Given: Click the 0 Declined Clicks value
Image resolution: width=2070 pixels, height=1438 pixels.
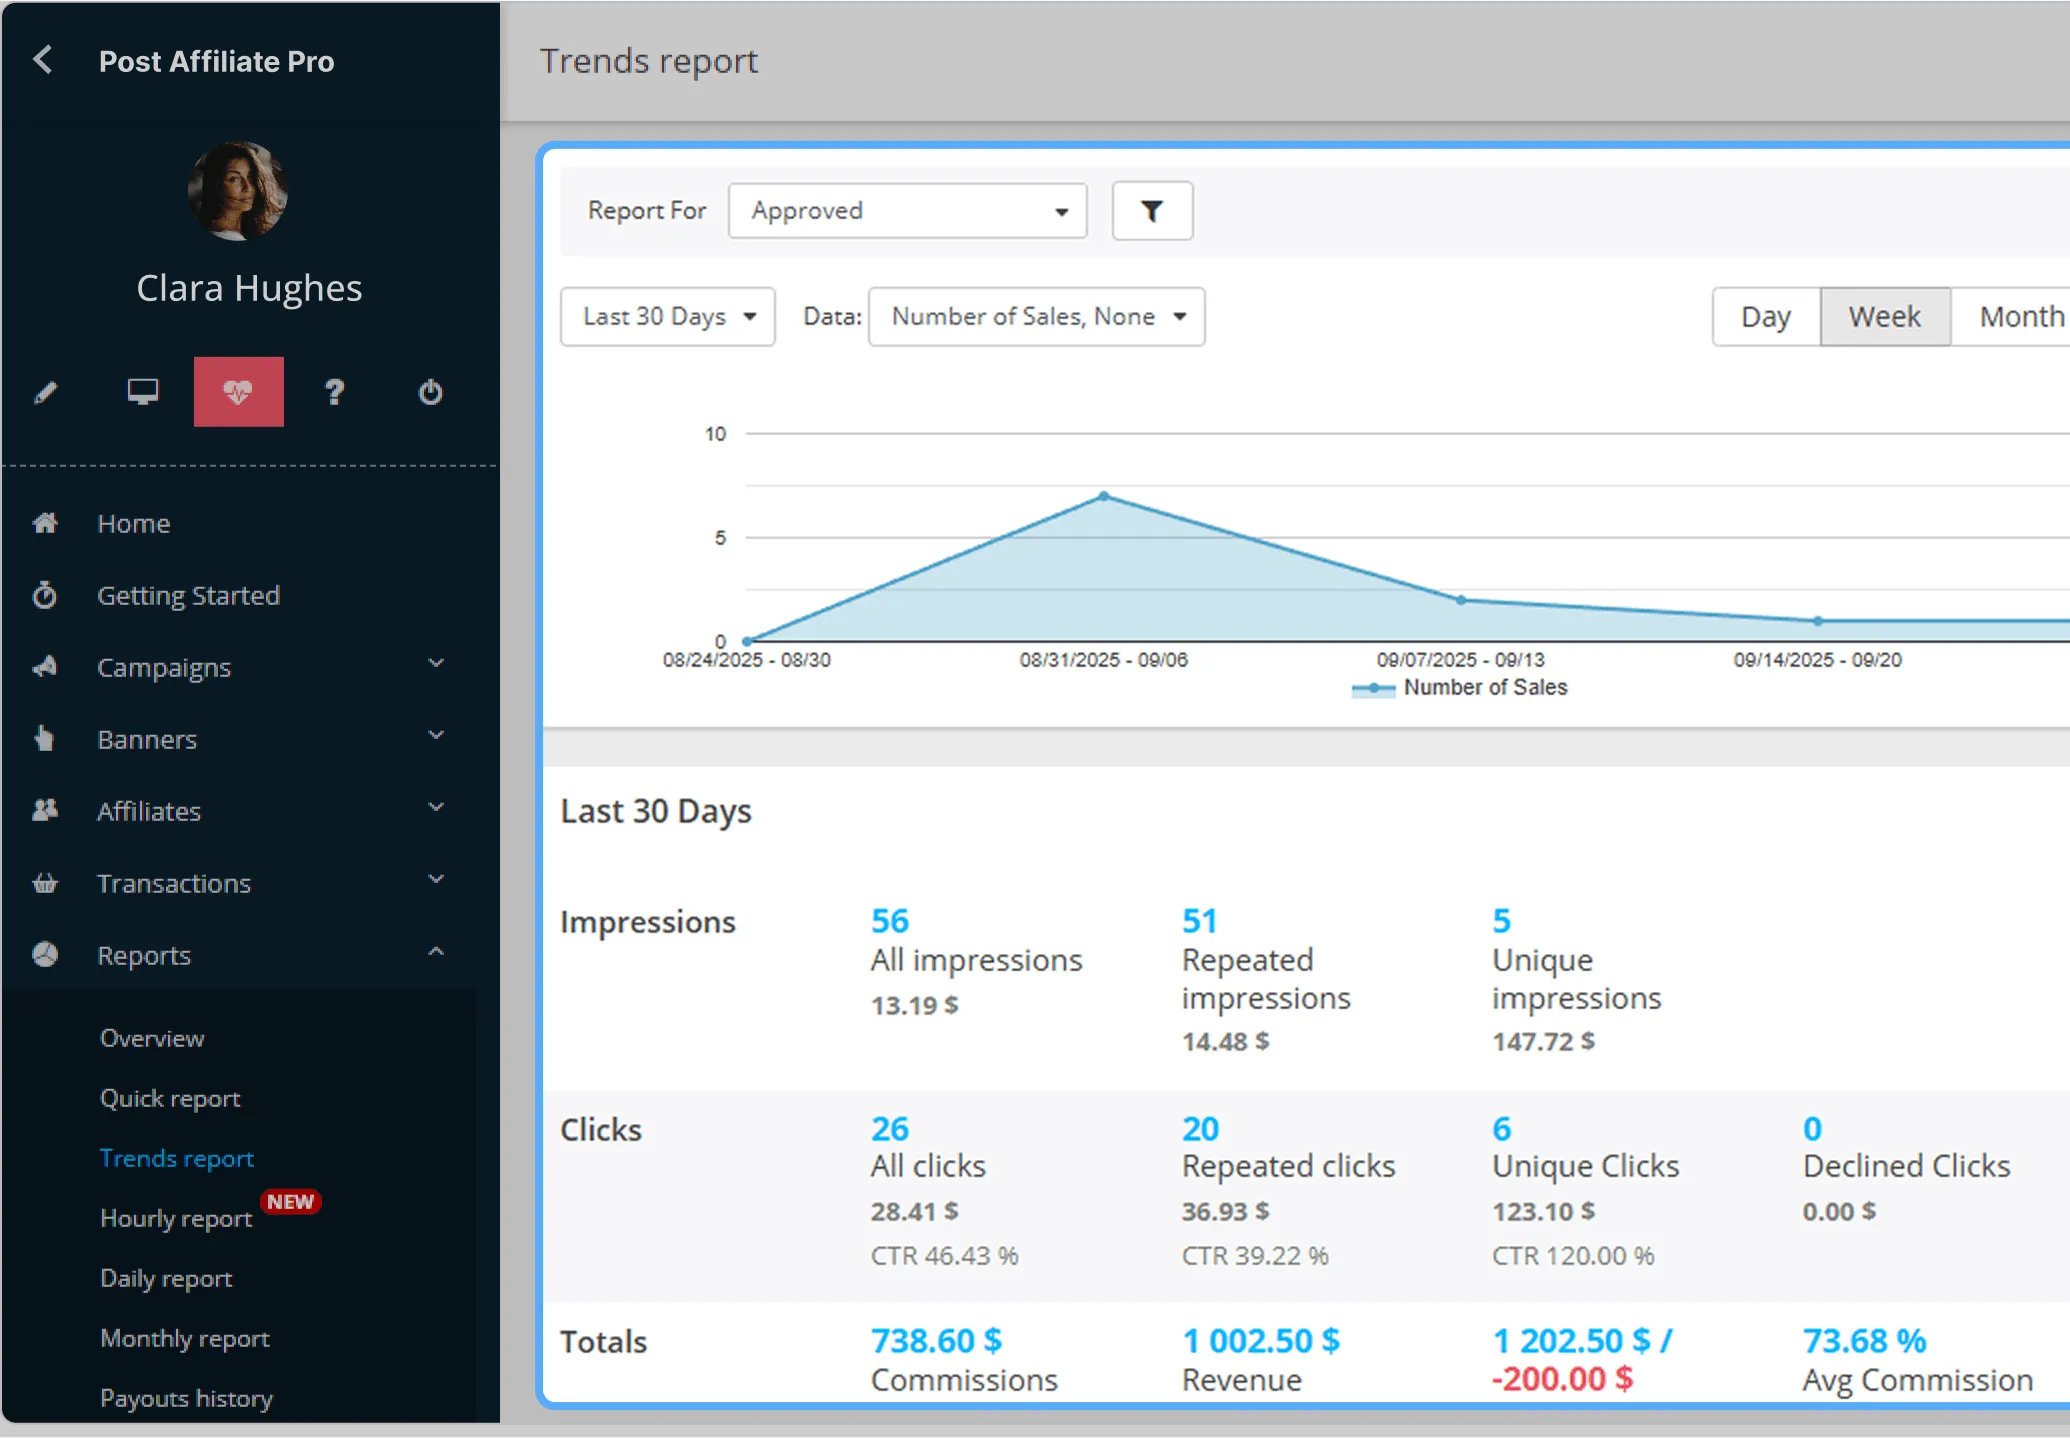Looking at the screenshot, I should (1813, 1128).
